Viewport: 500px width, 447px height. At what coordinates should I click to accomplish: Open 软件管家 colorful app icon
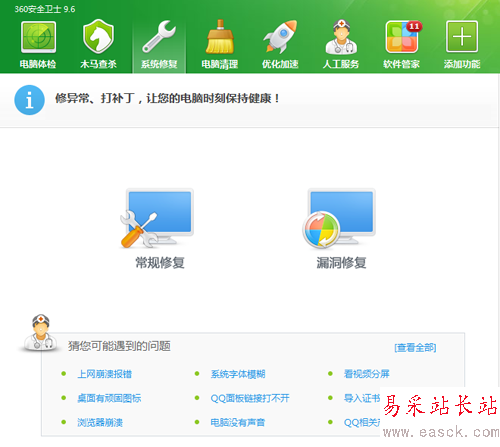point(403,37)
